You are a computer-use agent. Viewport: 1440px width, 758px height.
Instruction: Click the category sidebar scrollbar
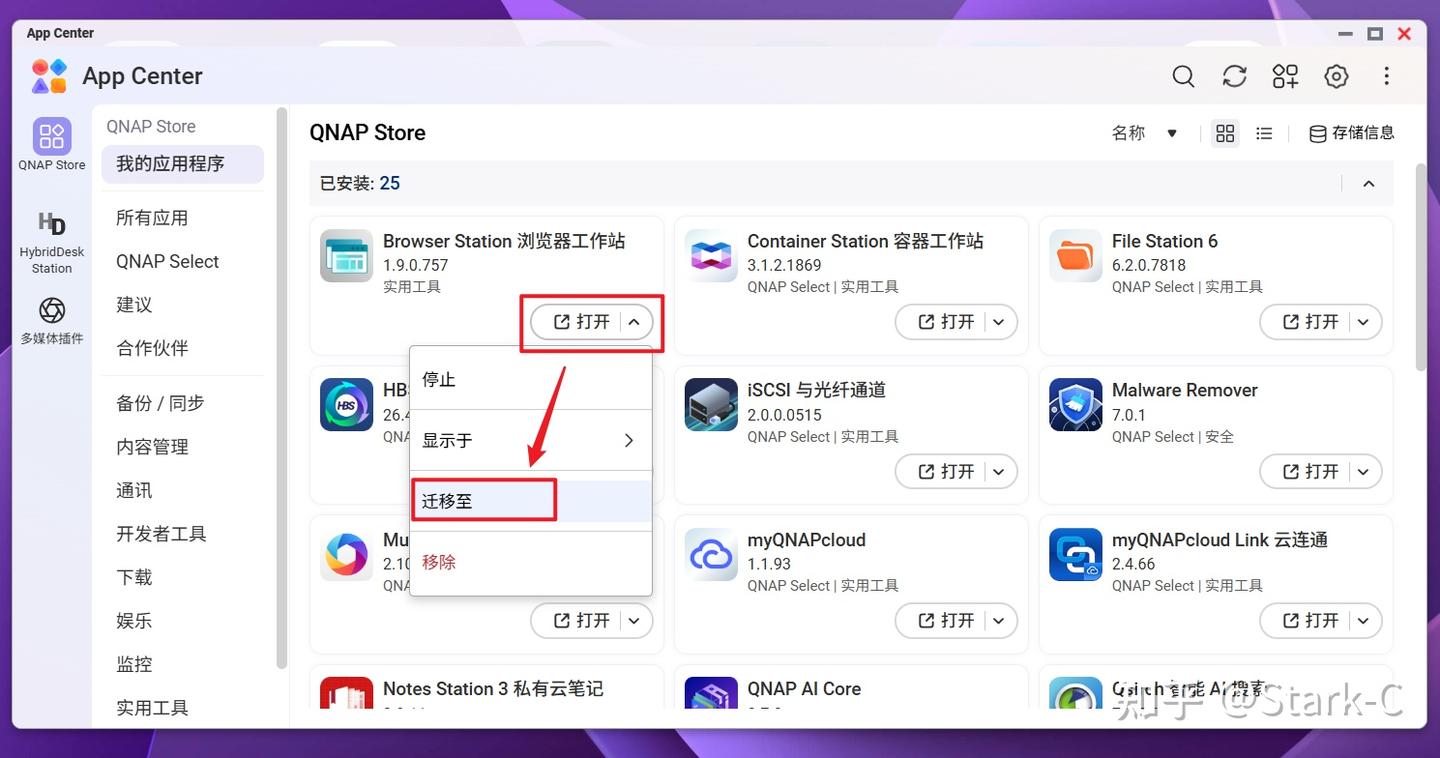point(282,388)
